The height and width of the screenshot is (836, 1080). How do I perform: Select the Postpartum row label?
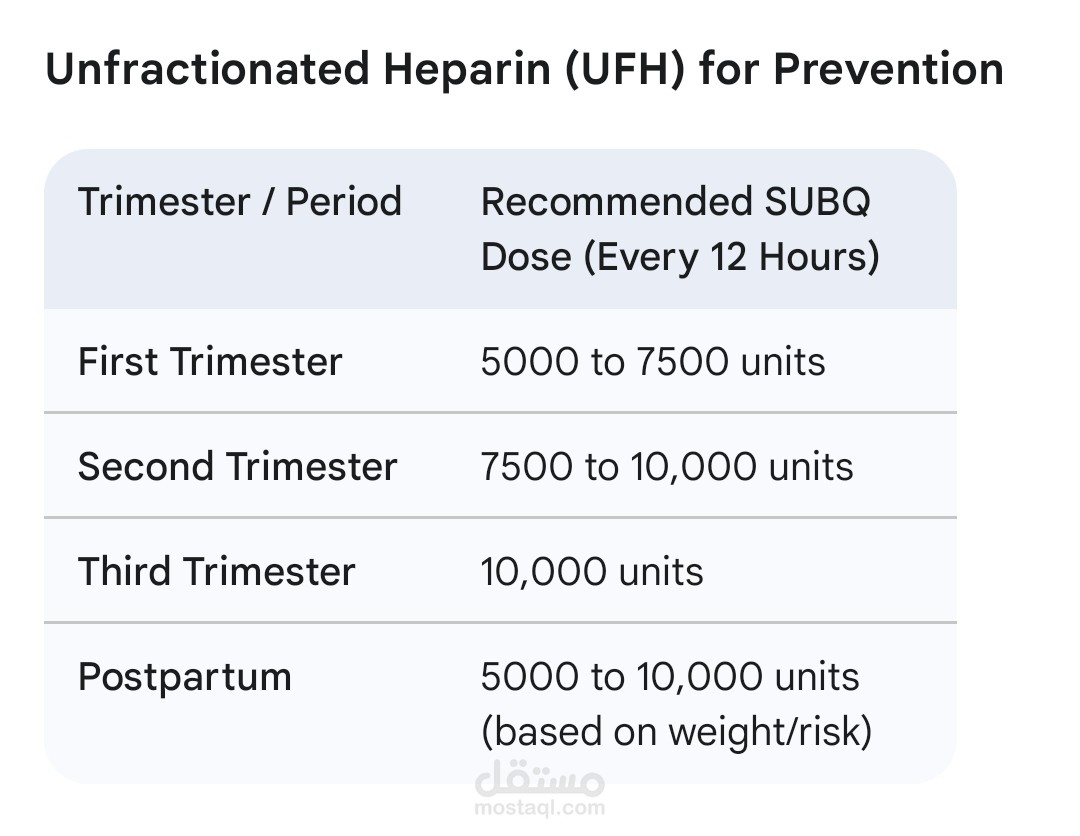point(185,678)
